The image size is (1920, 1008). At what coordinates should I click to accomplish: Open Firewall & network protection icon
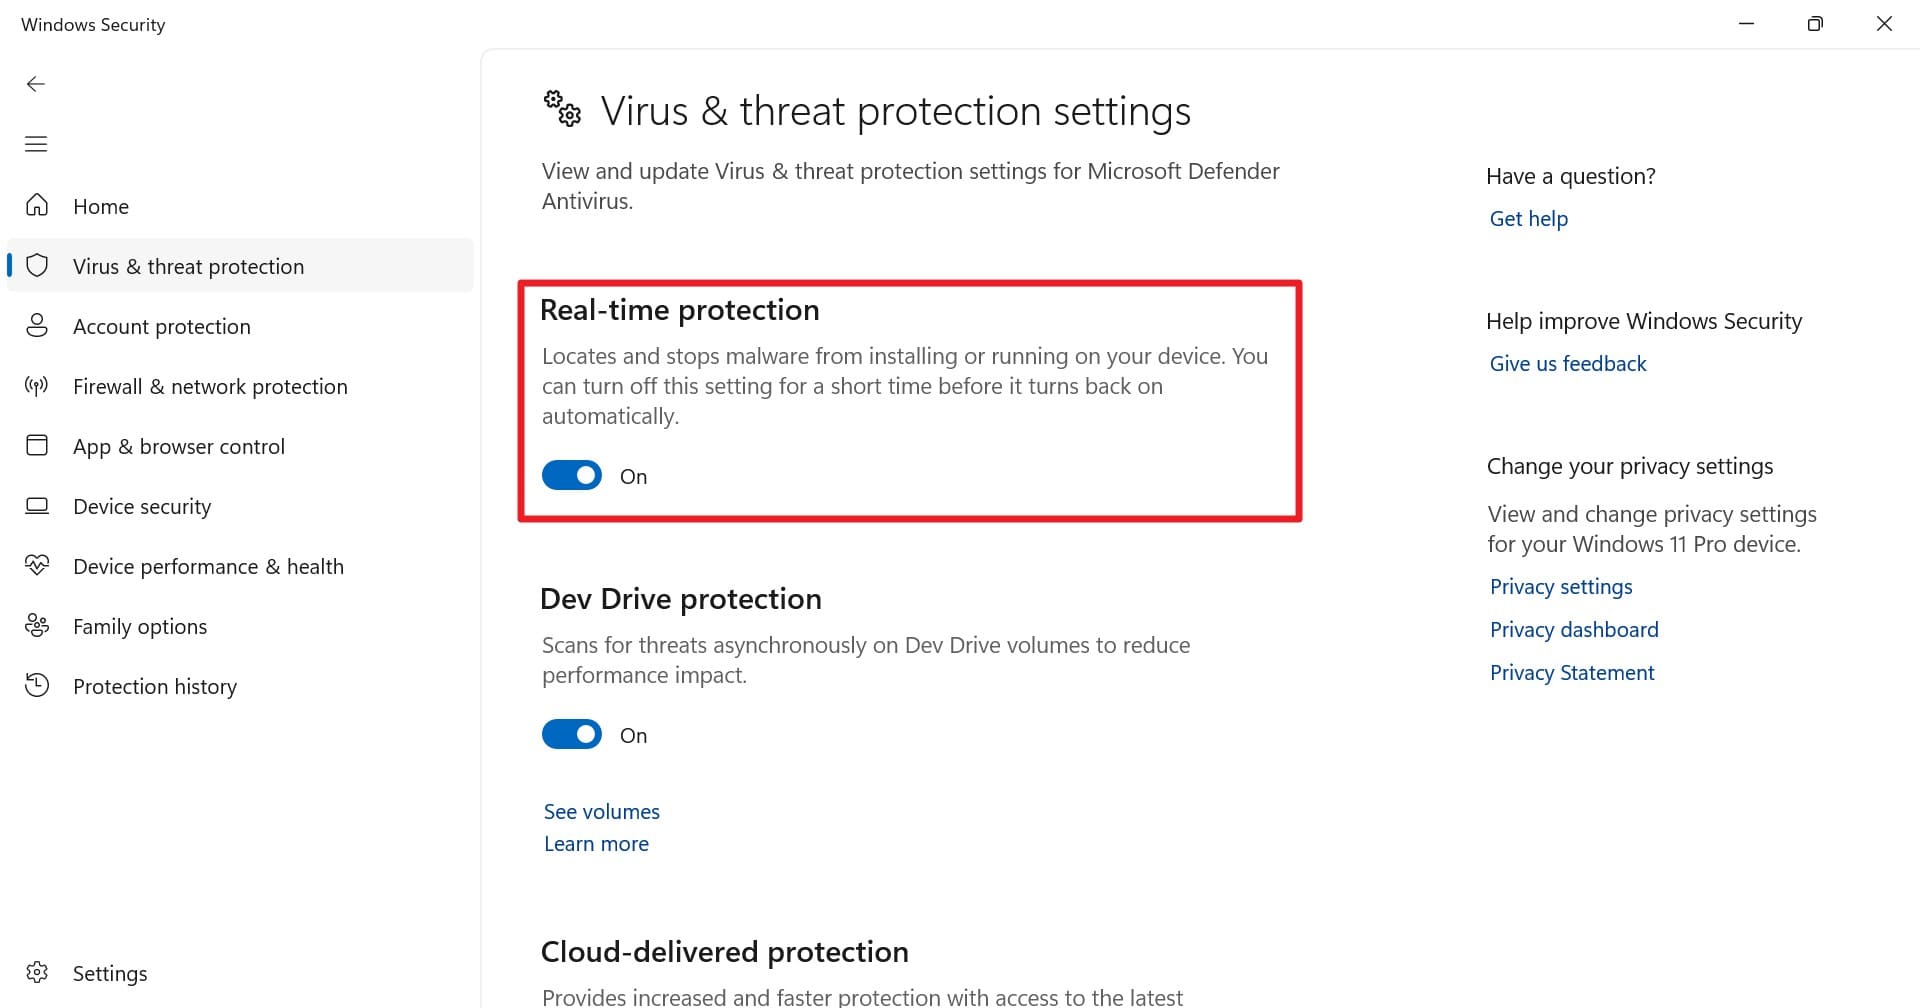click(x=38, y=386)
